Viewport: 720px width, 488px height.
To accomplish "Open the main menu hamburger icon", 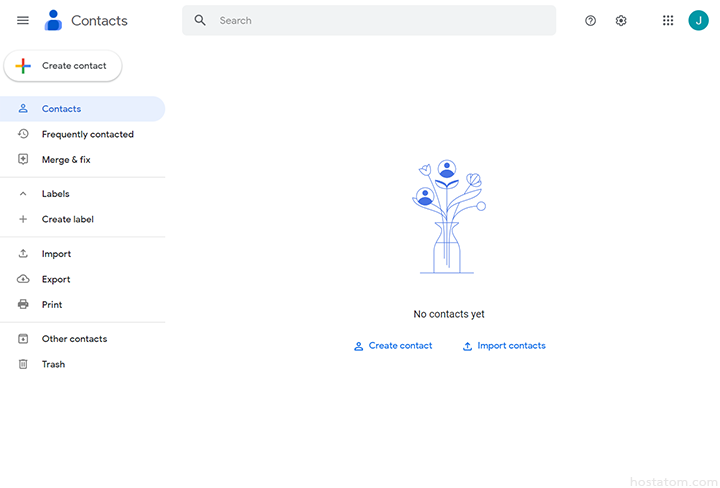I will click(x=23, y=20).
